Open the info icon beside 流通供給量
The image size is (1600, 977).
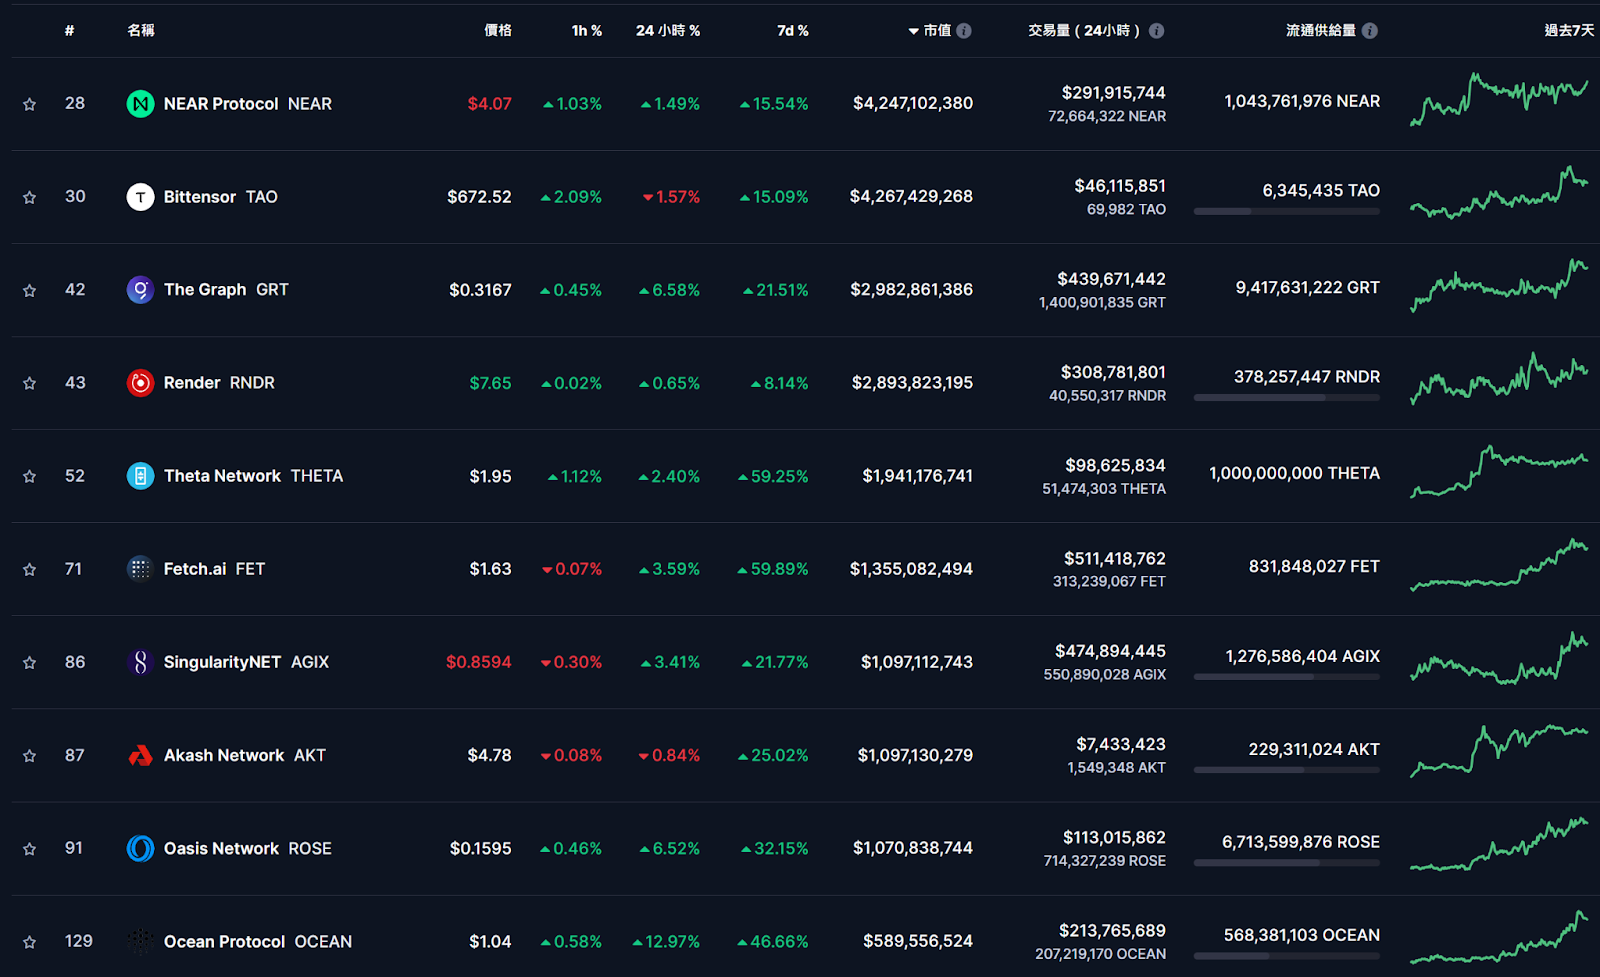point(1370,31)
